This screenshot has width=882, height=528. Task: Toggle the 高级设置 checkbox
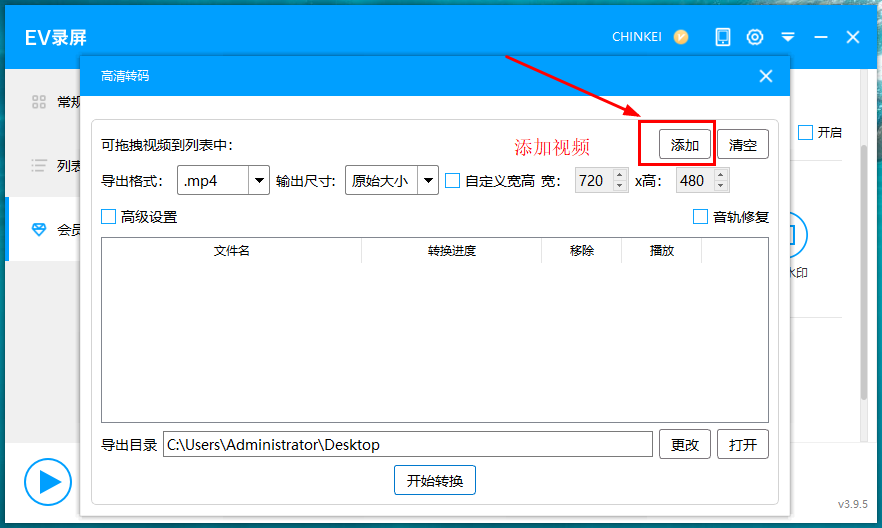point(109,217)
